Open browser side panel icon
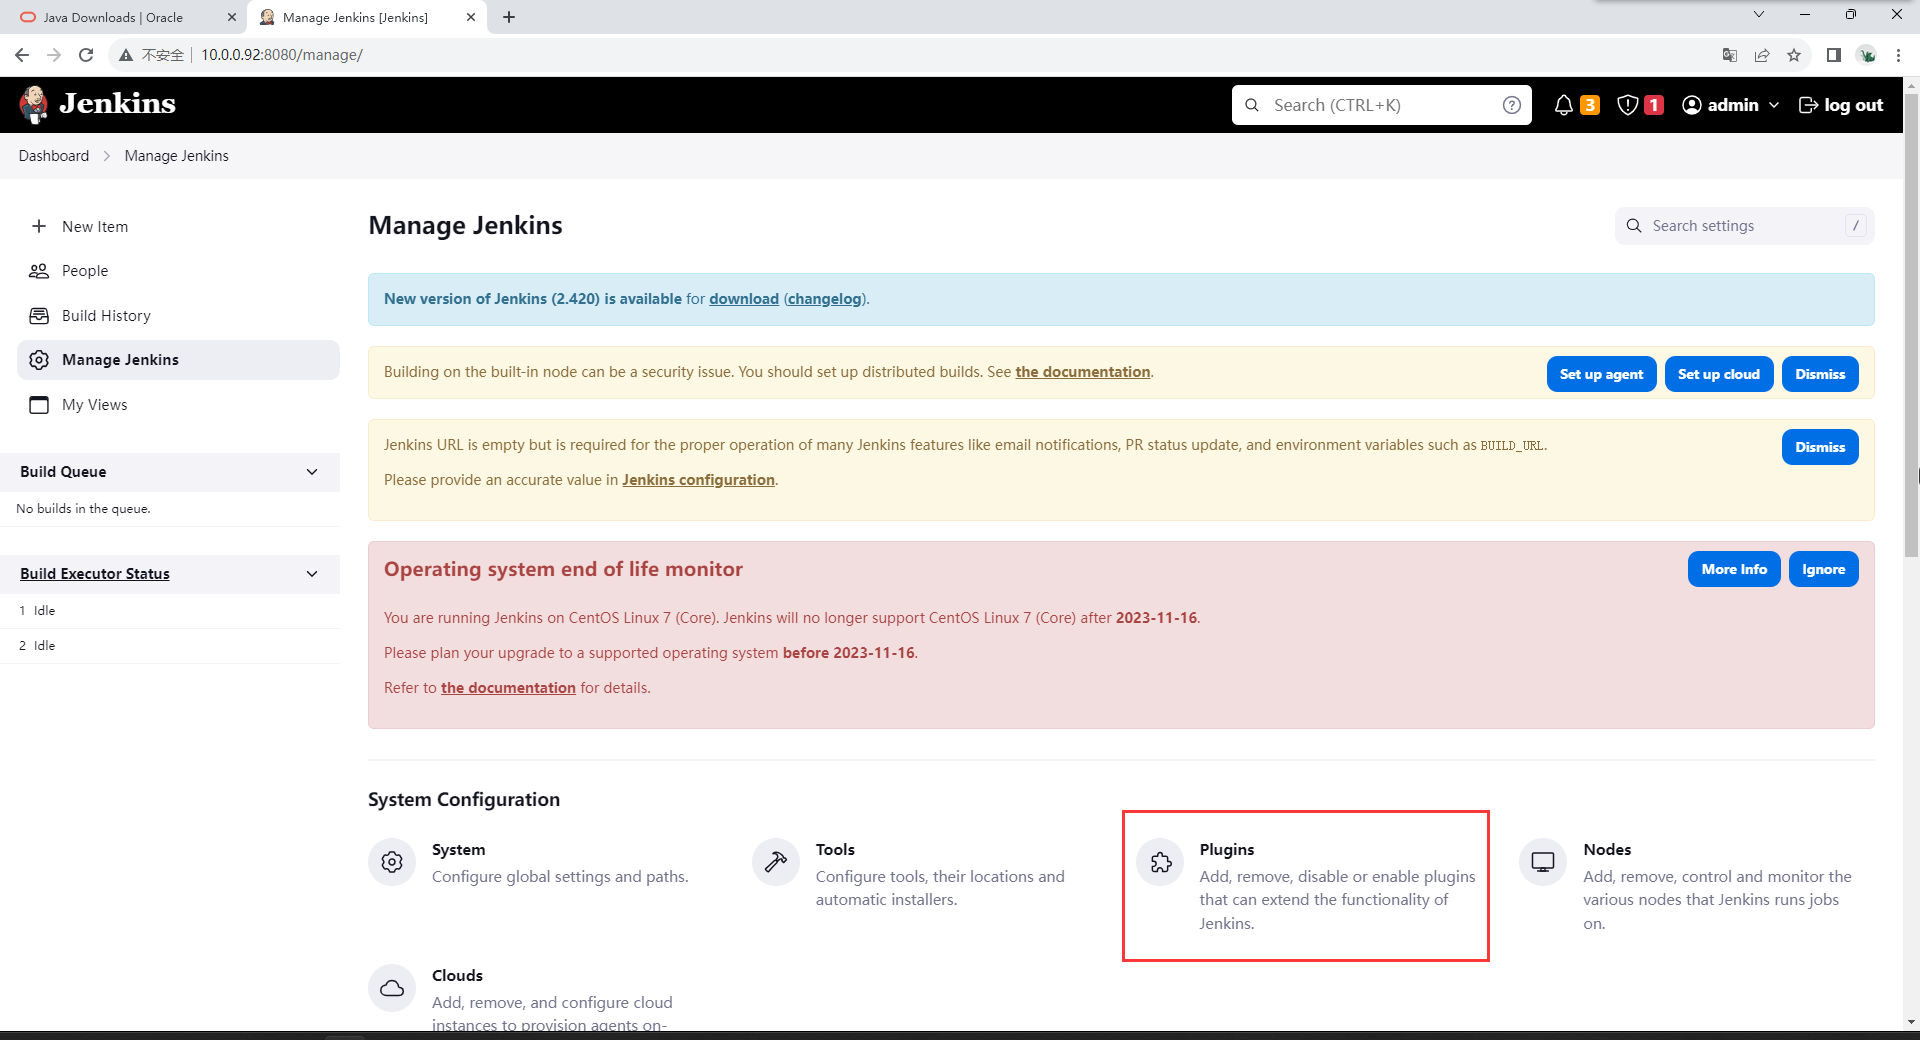The height and width of the screenshot is (1040, 1920). coord(1834,55)
